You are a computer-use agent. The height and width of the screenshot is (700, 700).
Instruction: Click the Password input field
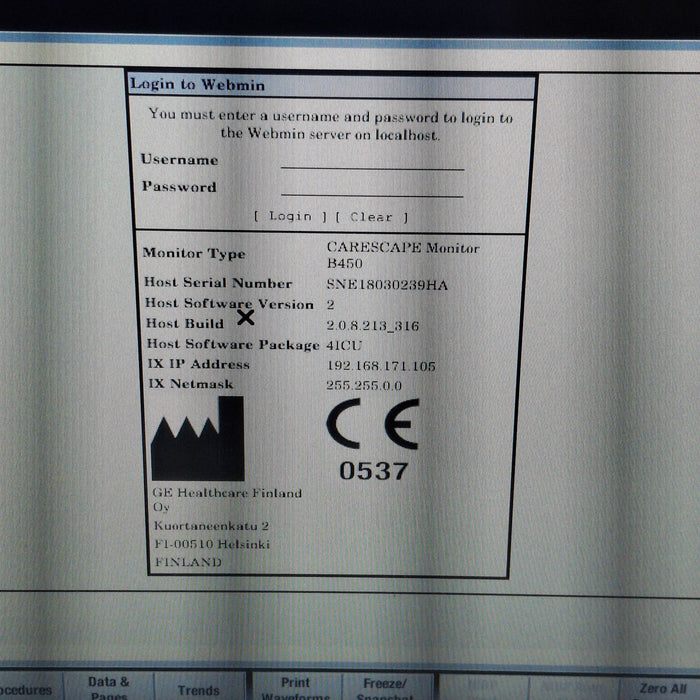pos(372,188)
